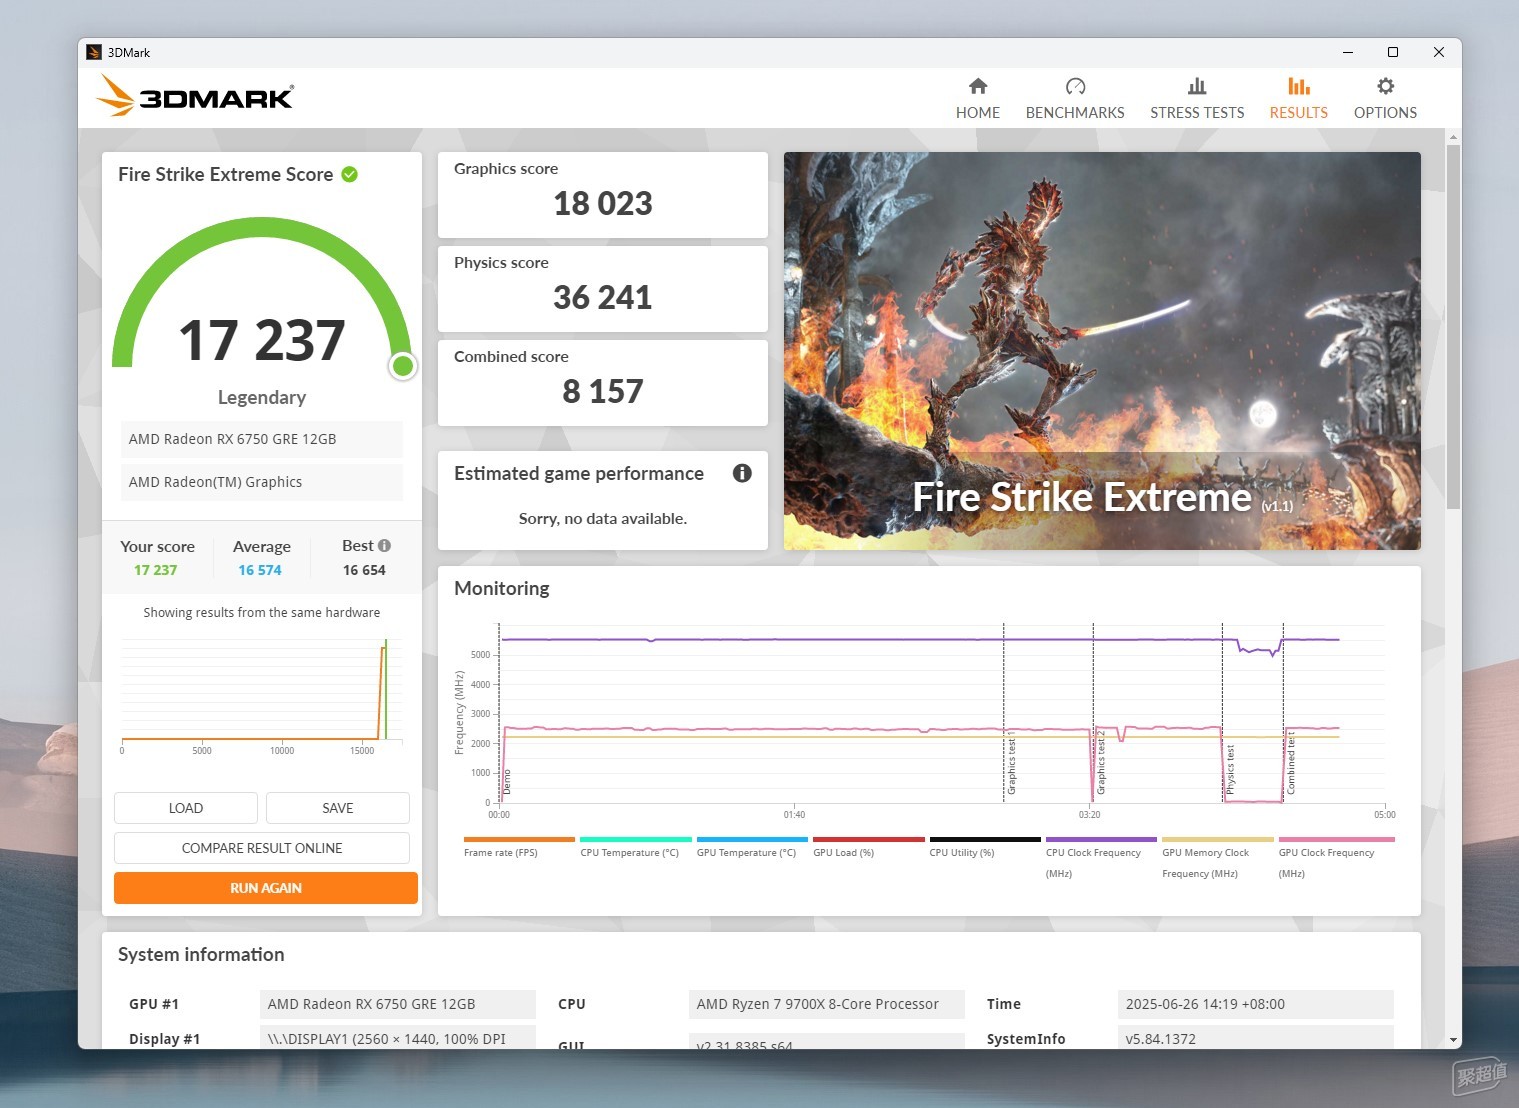Click "Sorry, no data available." text

pyautogui.click(x=603, y=518)
